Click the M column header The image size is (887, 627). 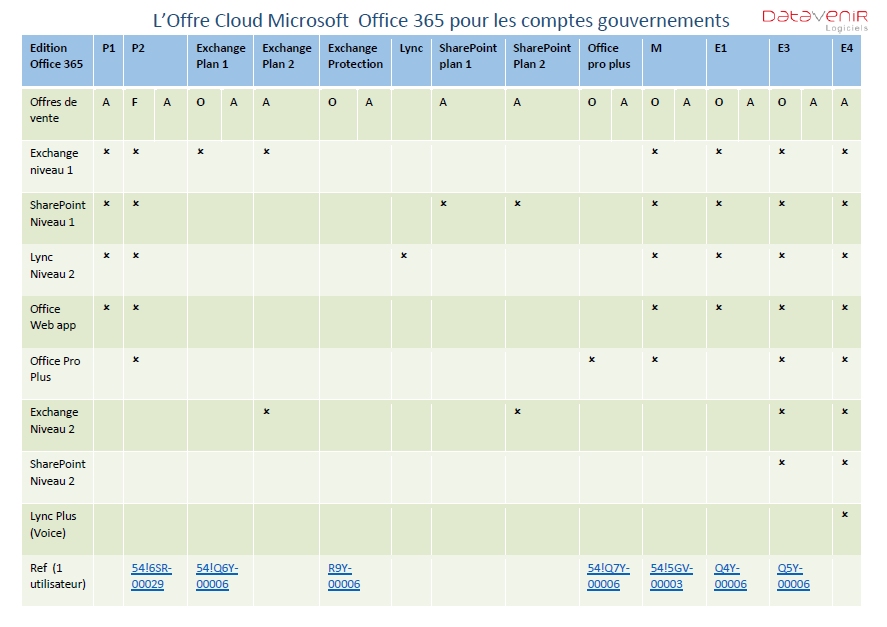point(674,61)
